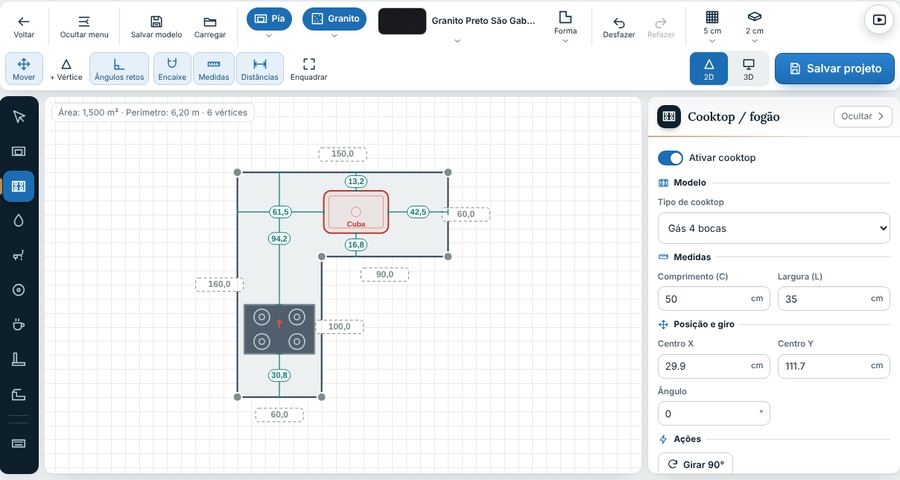Redo with the Refazer button
Image resolution: width=900 pixels, height=480 pixels.
(661, 27)
